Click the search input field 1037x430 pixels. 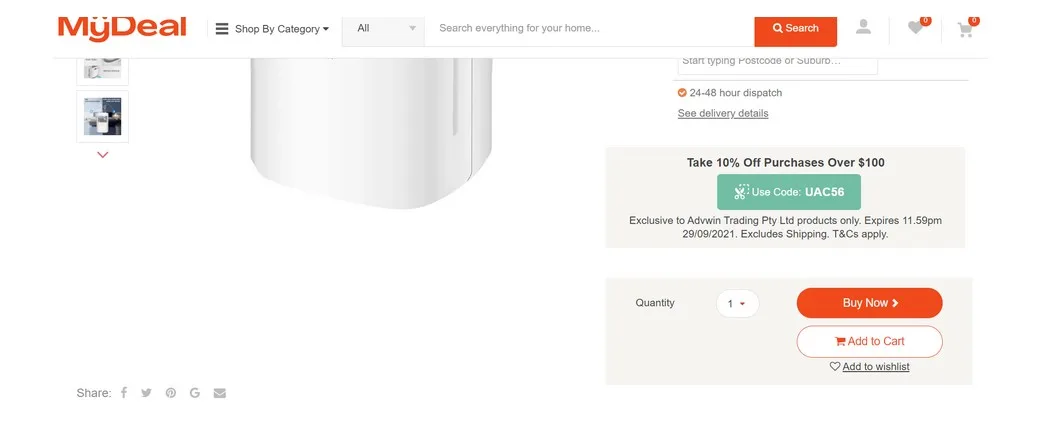tap(588, 28)
